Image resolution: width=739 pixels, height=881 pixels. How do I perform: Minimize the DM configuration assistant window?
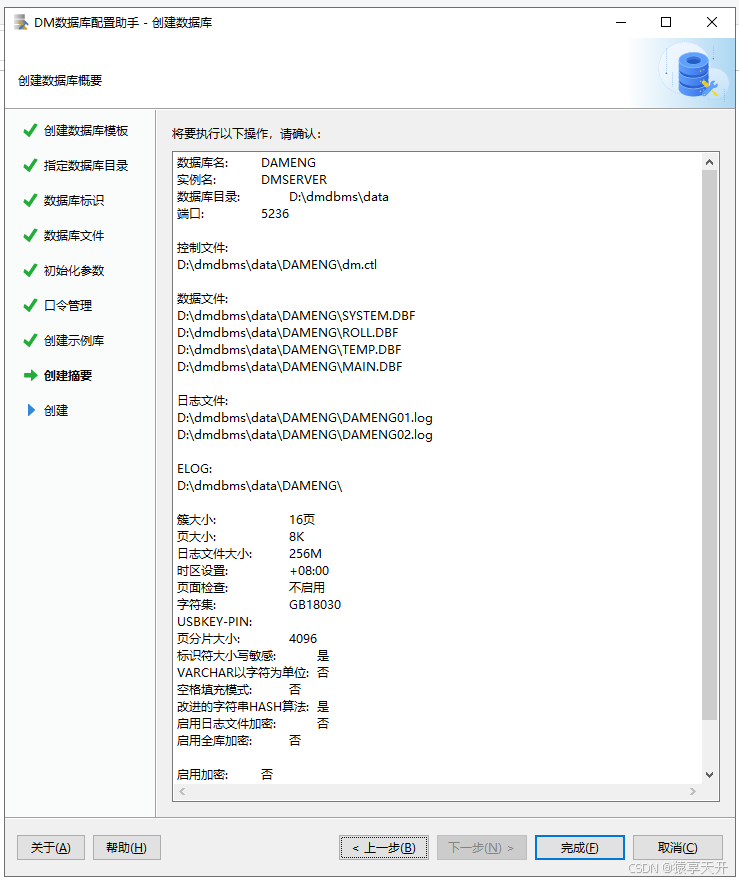(x=621, y=22)
